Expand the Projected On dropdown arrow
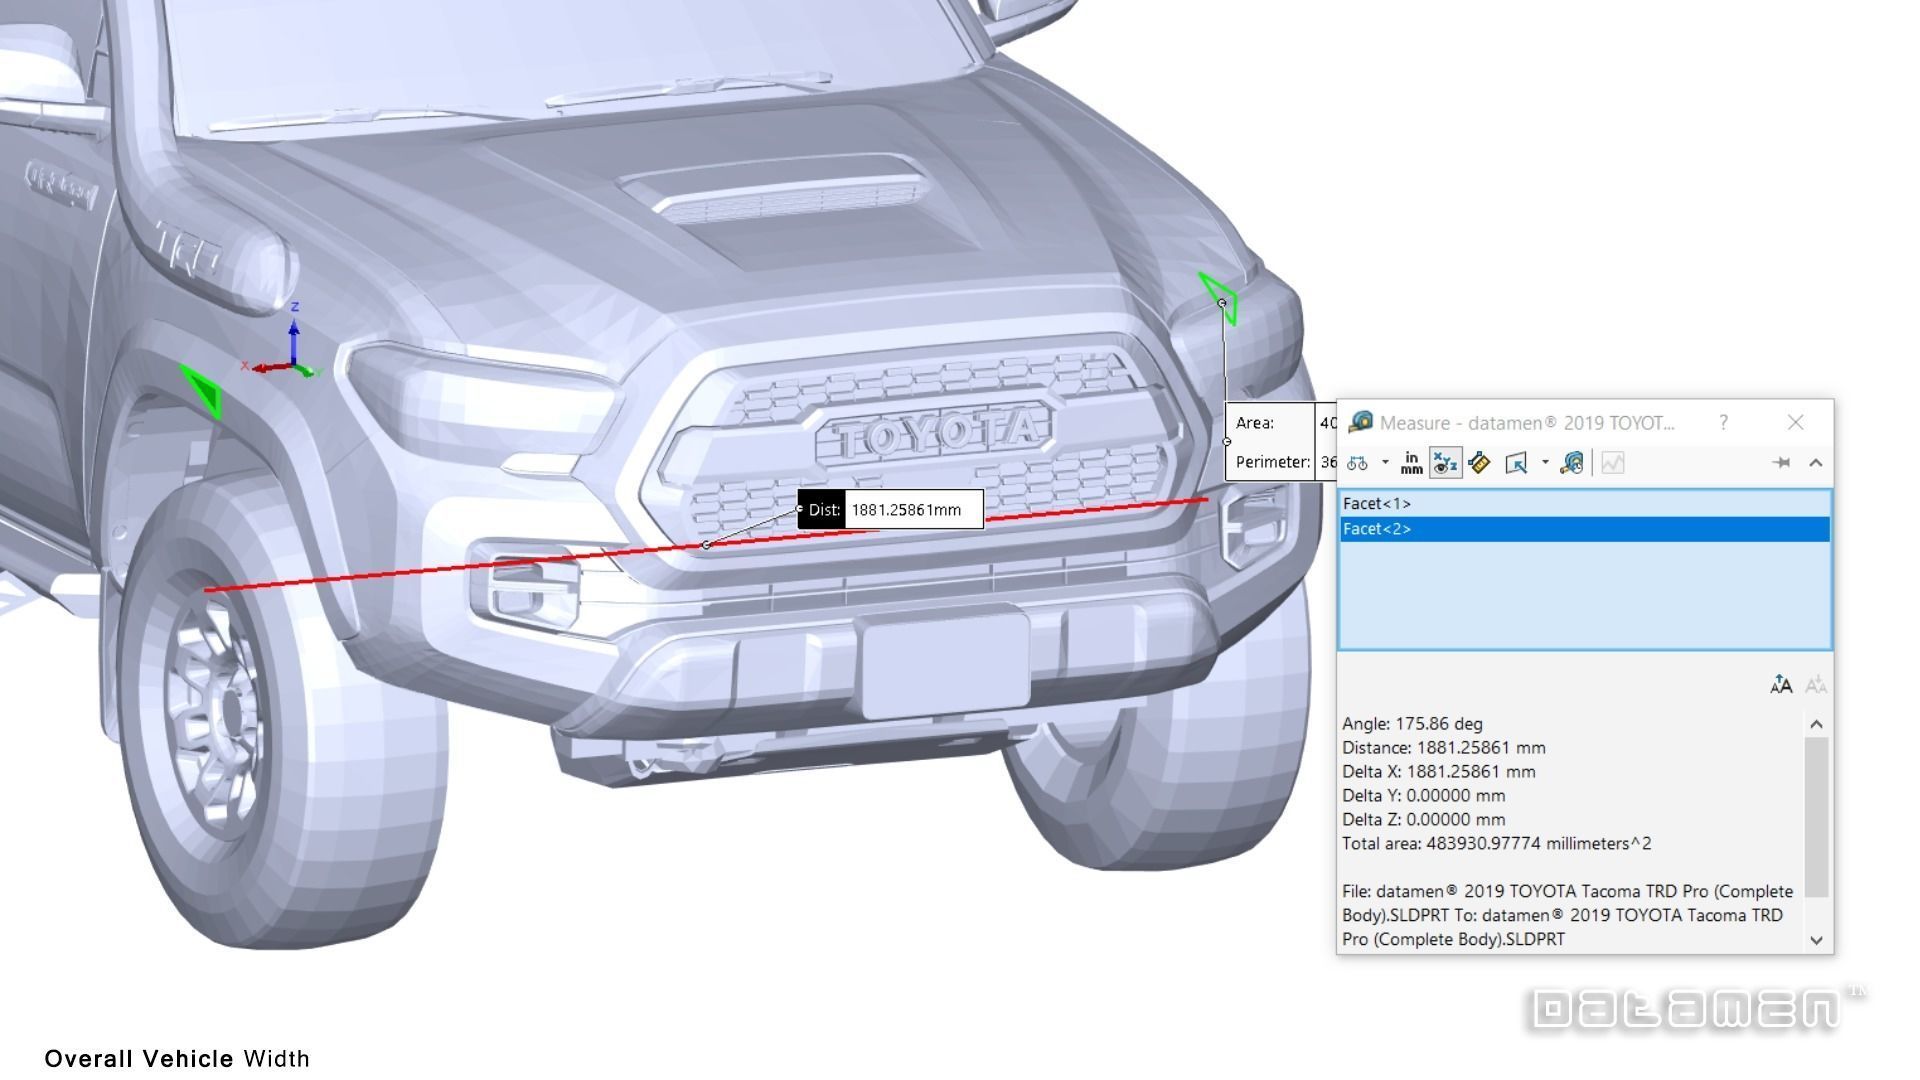The height and width of the screenshot is (1080, 1920). 1545,463
